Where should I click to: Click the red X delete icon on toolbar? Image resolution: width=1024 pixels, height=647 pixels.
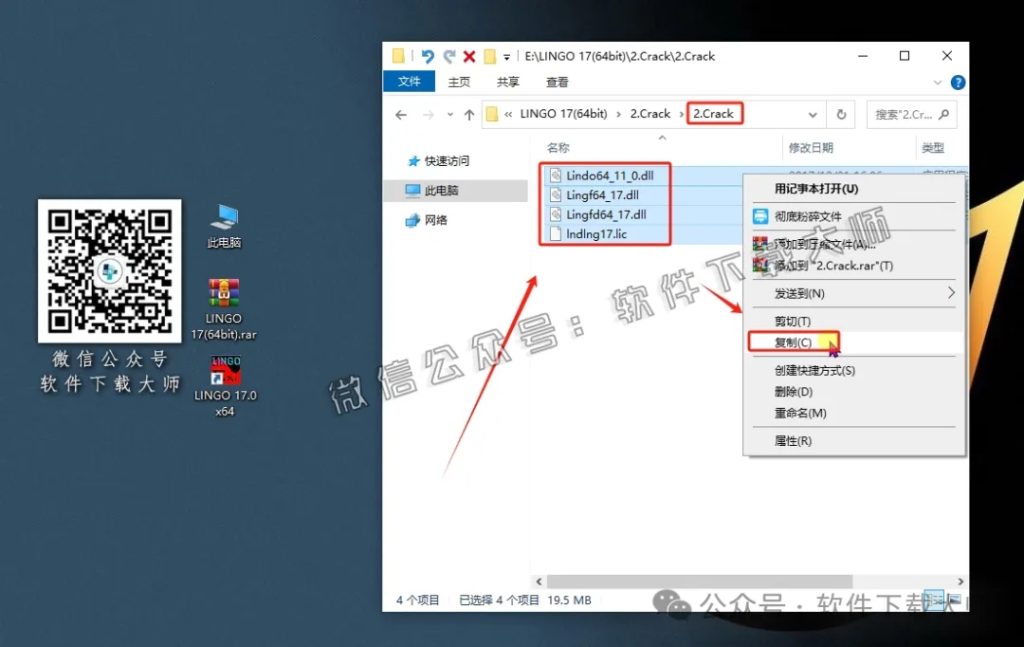click(x=469, y=56)
